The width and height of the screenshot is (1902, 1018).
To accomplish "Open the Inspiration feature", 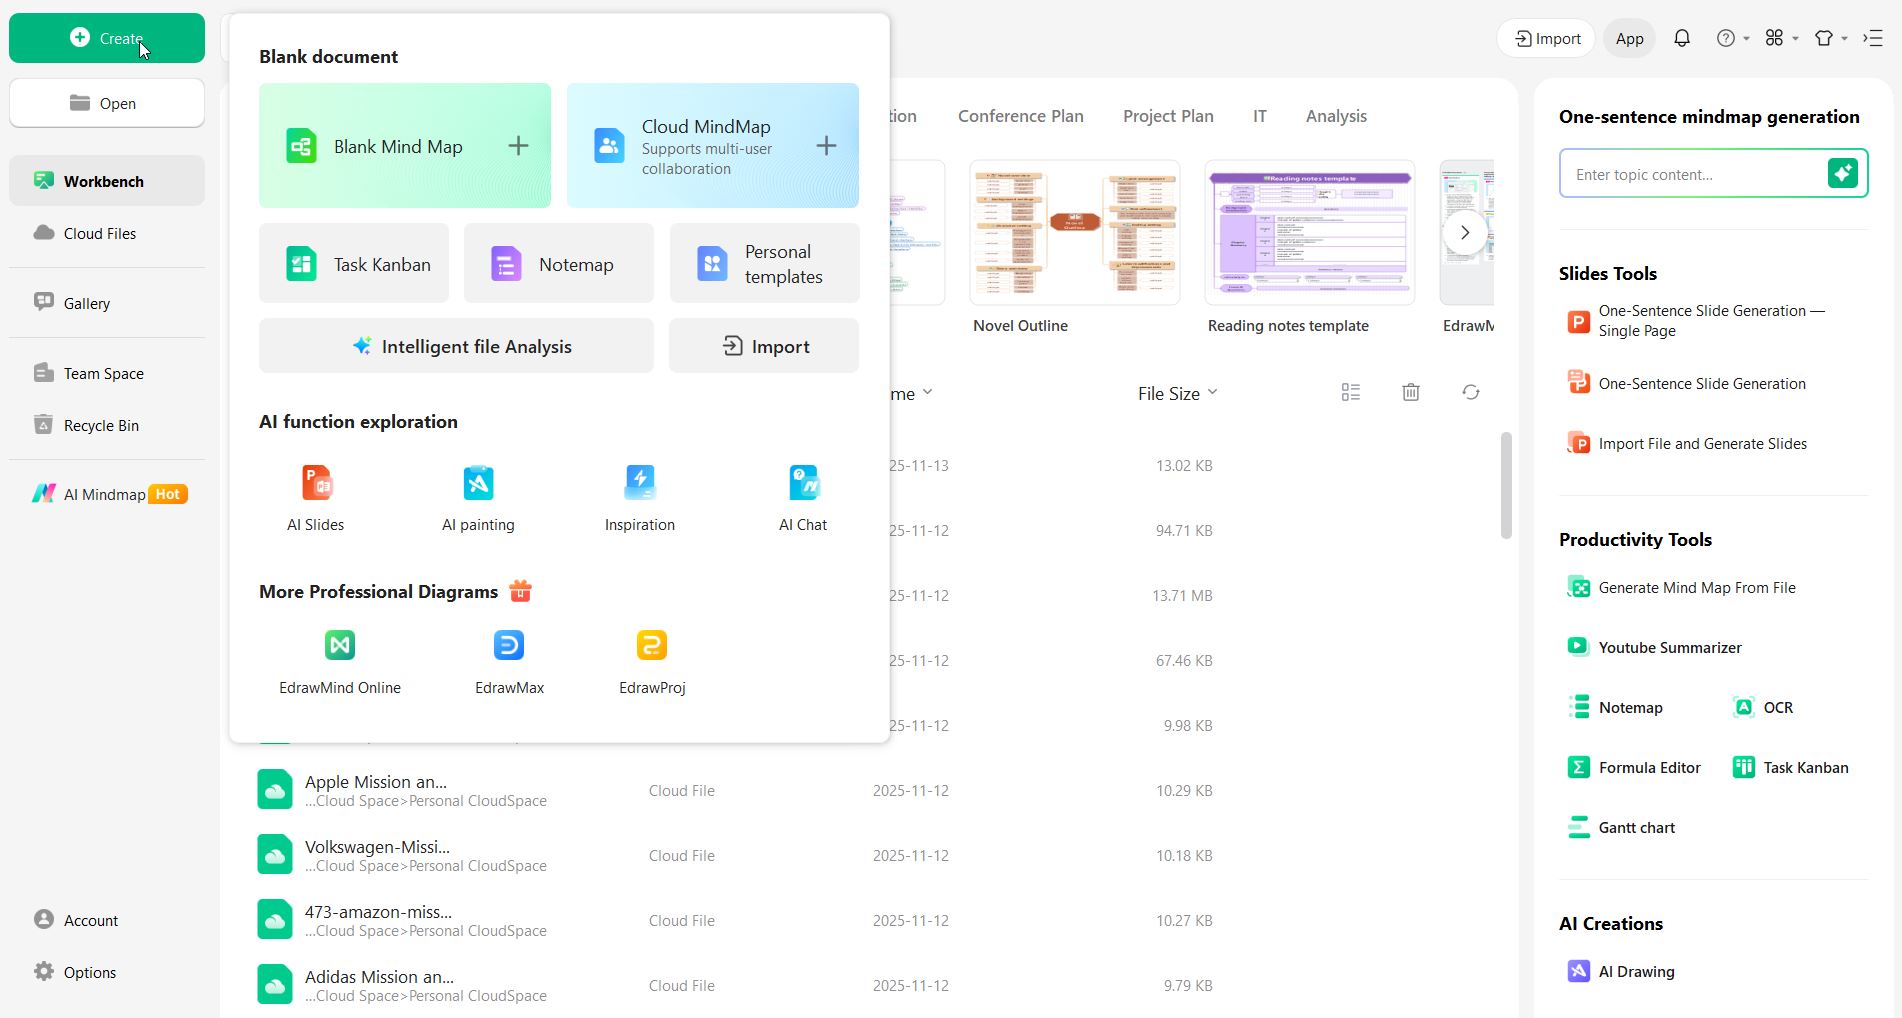I will point(639,497).
